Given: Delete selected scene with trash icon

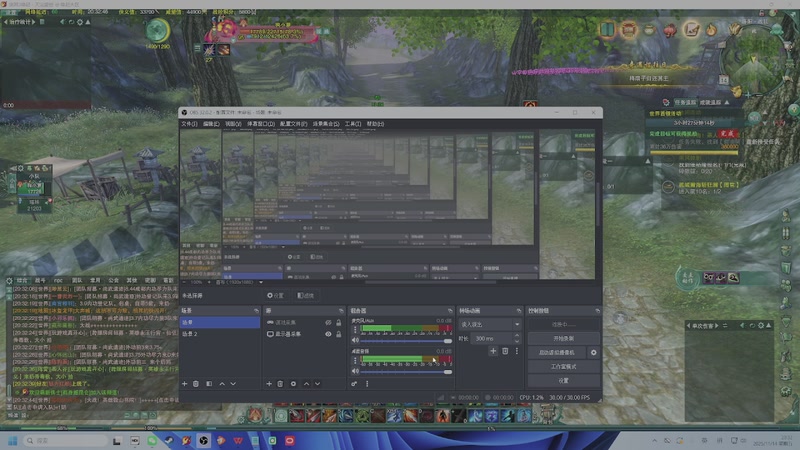Looking at the screenshot, I should pos(196,384).
